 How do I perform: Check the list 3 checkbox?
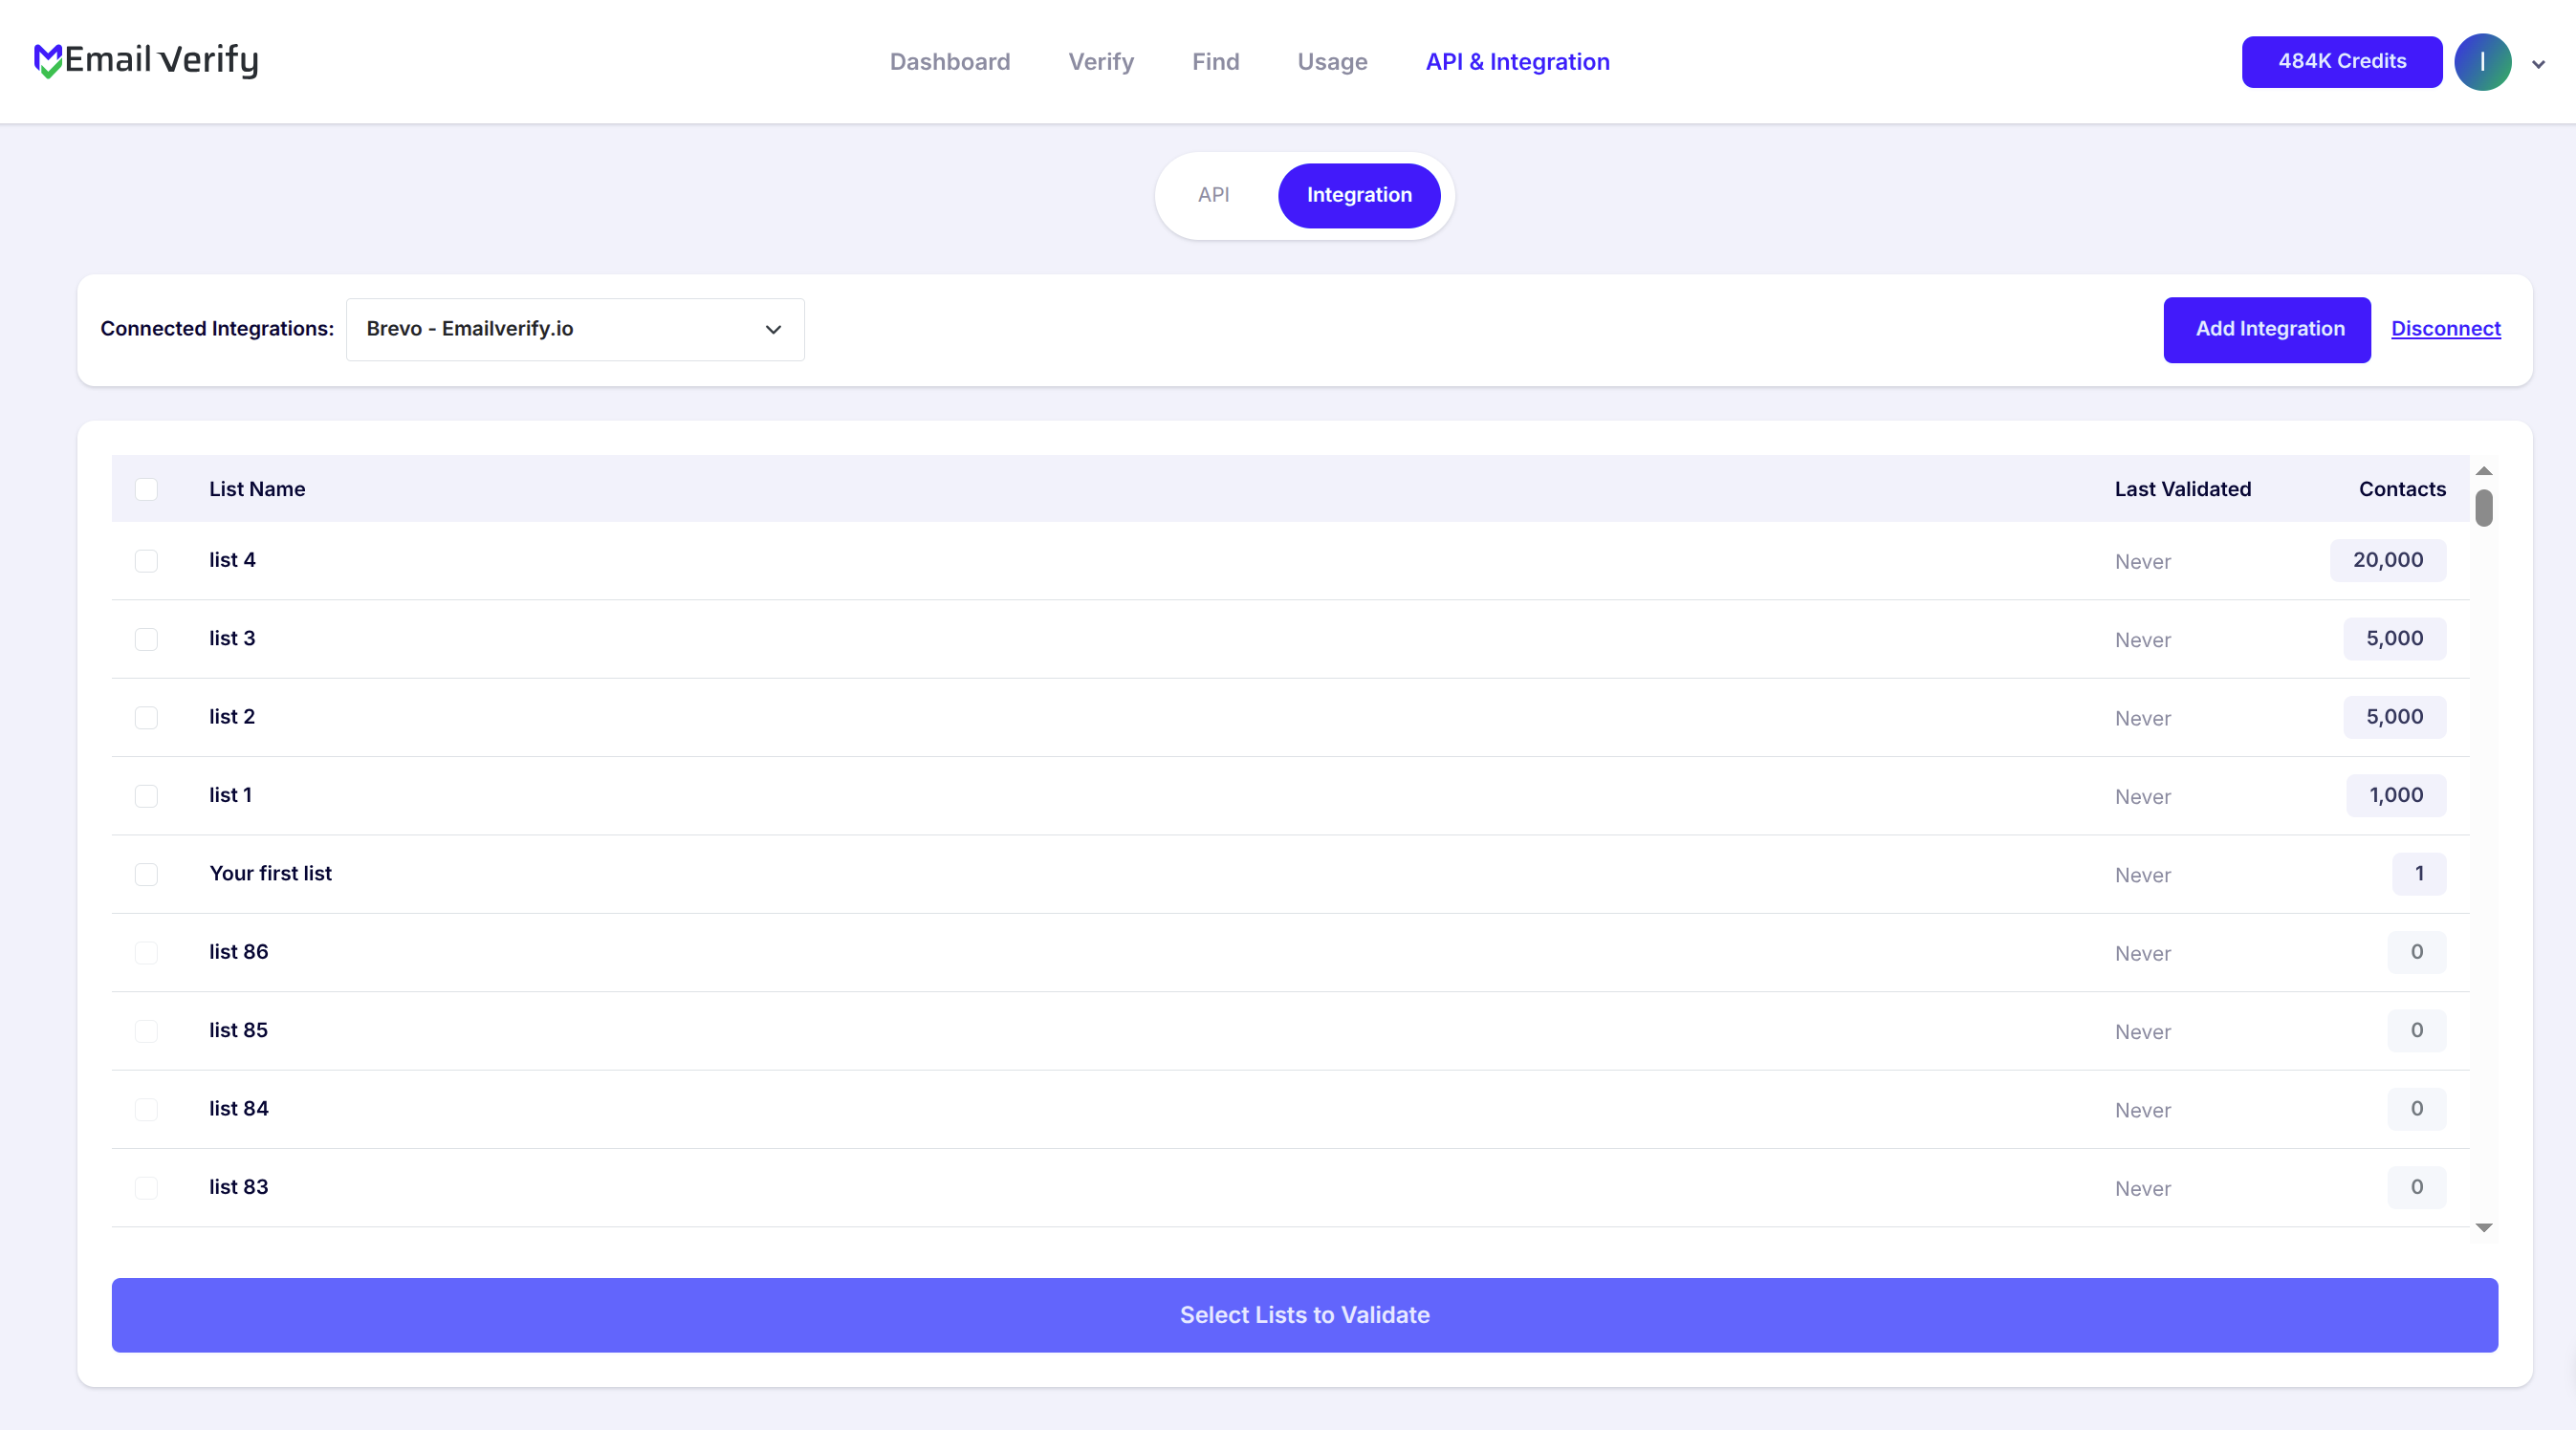[x=146, y=639]
